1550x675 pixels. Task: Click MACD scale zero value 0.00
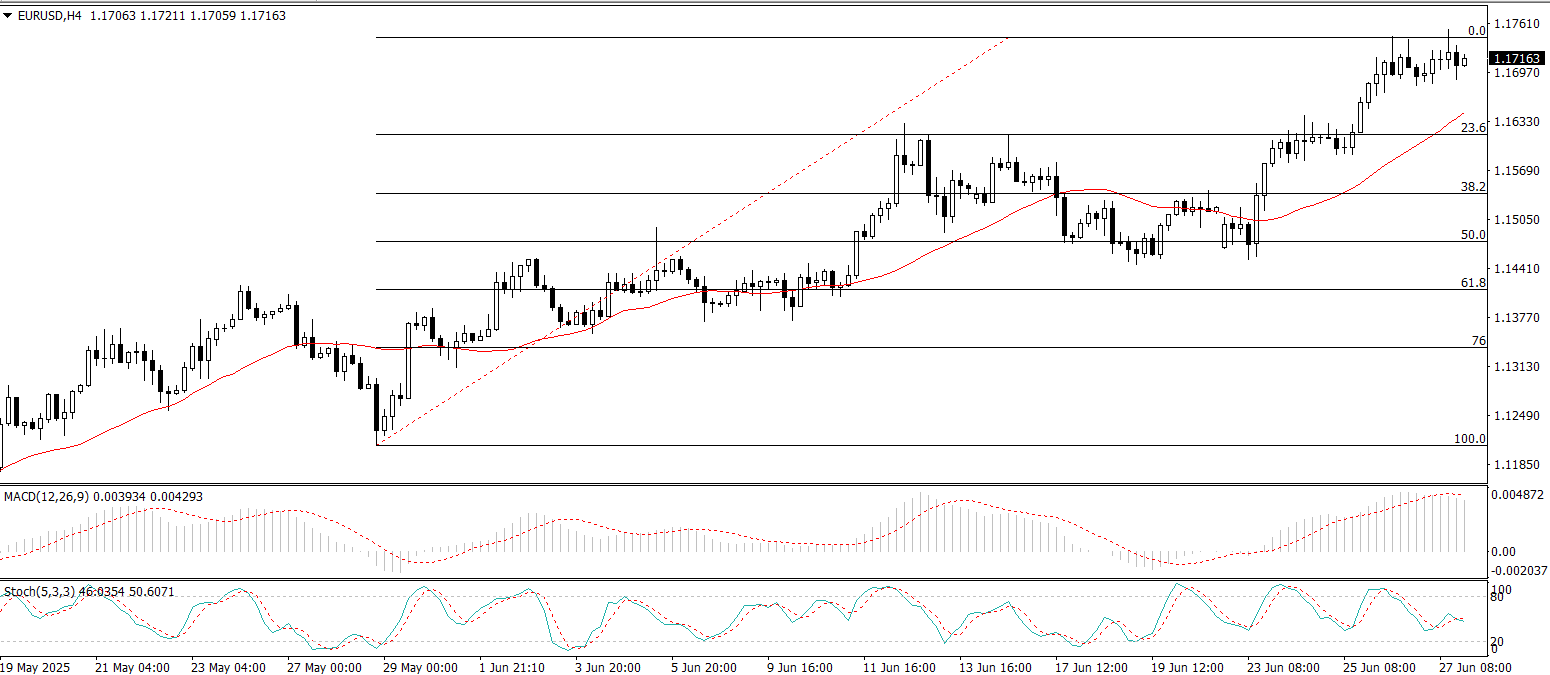(x=1503, y=552)
